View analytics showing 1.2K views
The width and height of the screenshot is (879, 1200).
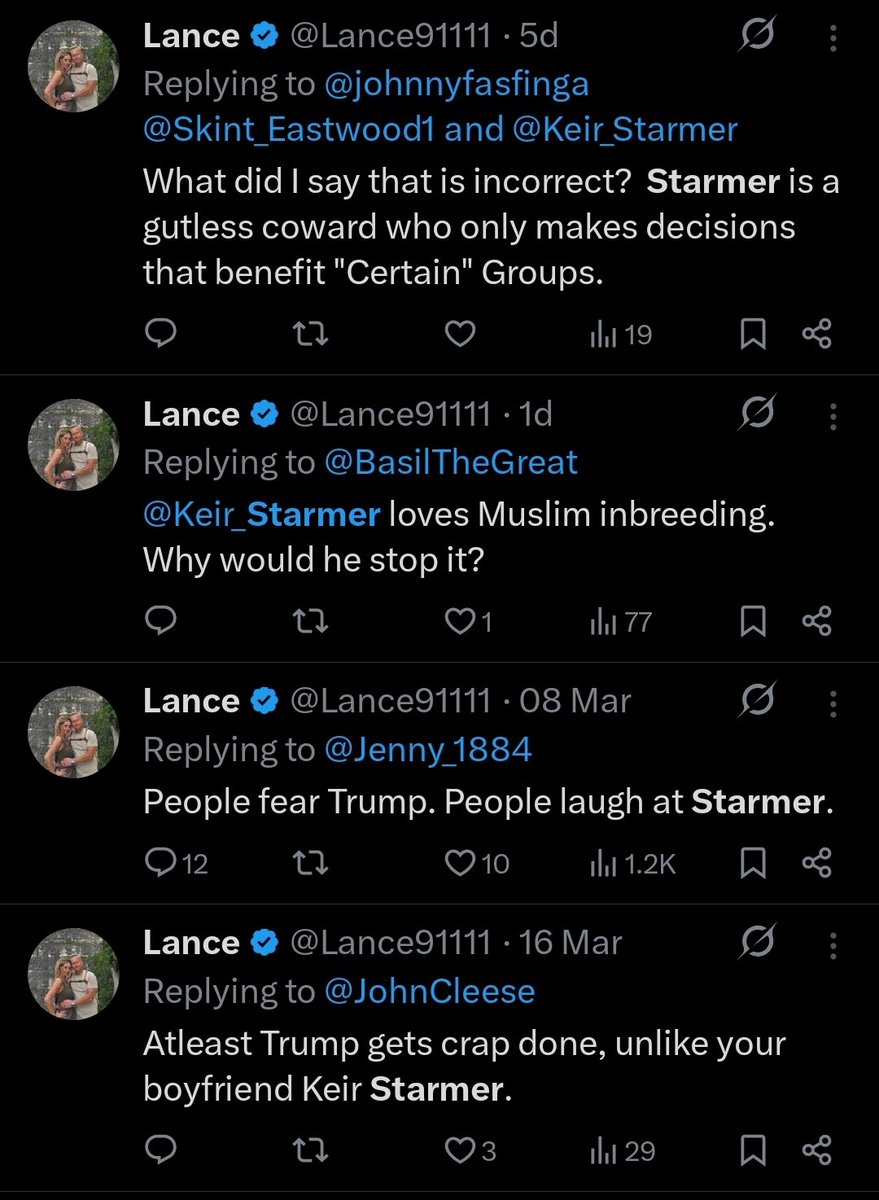(x=633, y=863)
